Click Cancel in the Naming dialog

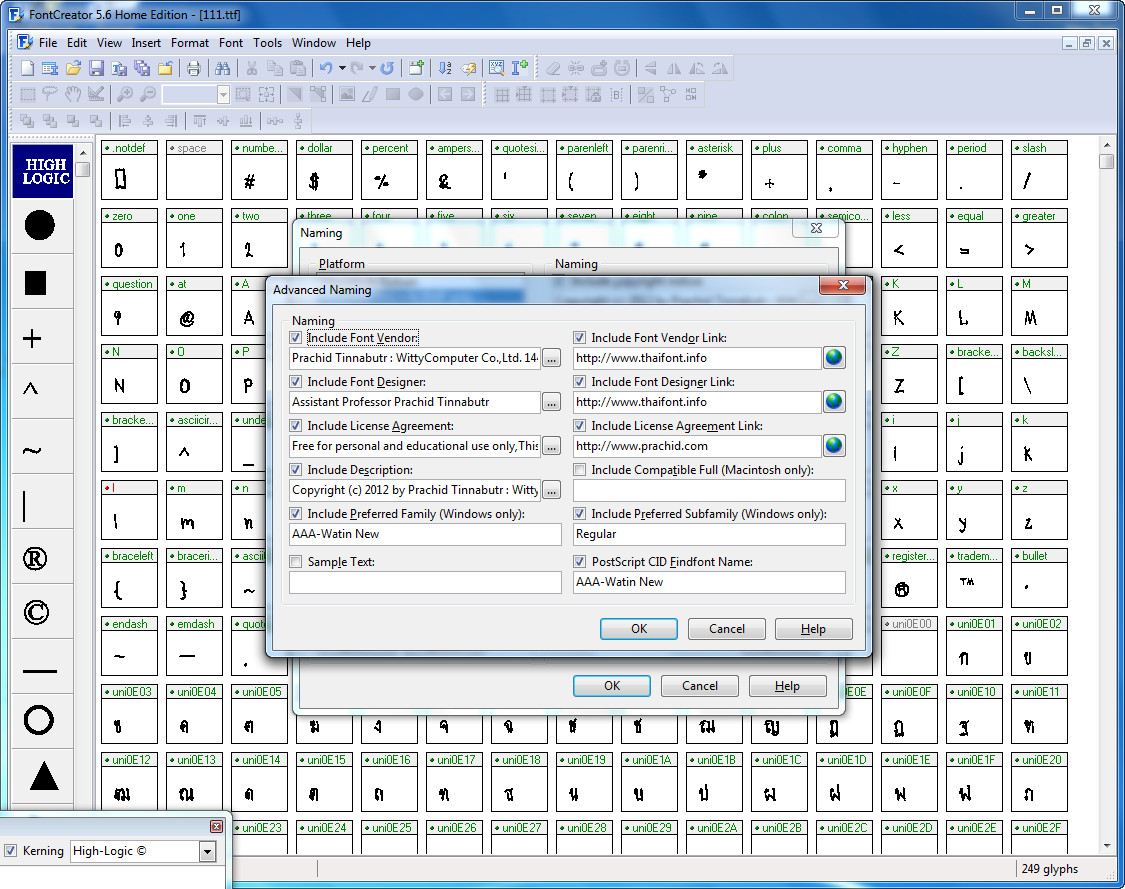tap(700, 686)
